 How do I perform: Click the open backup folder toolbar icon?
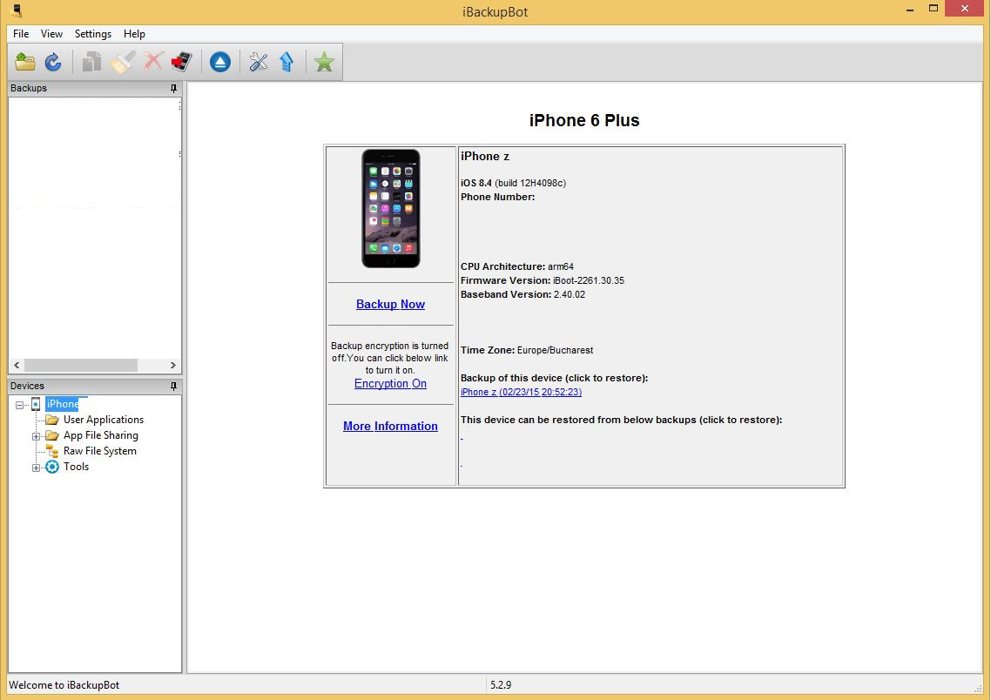(25, 62)
